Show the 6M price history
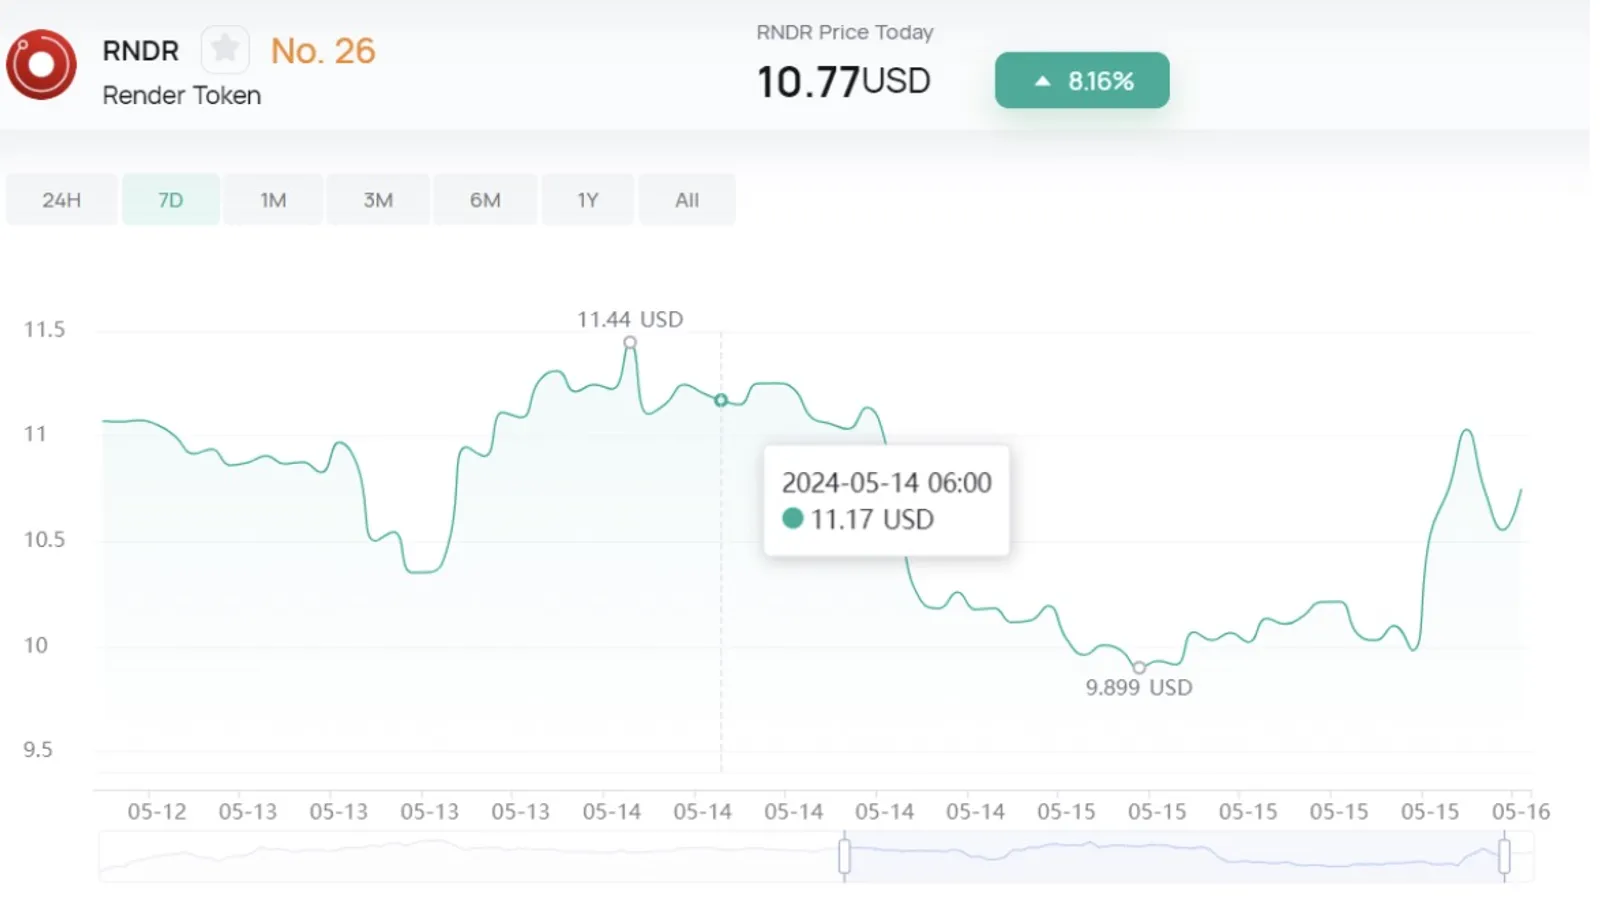 tap(485, 200)
